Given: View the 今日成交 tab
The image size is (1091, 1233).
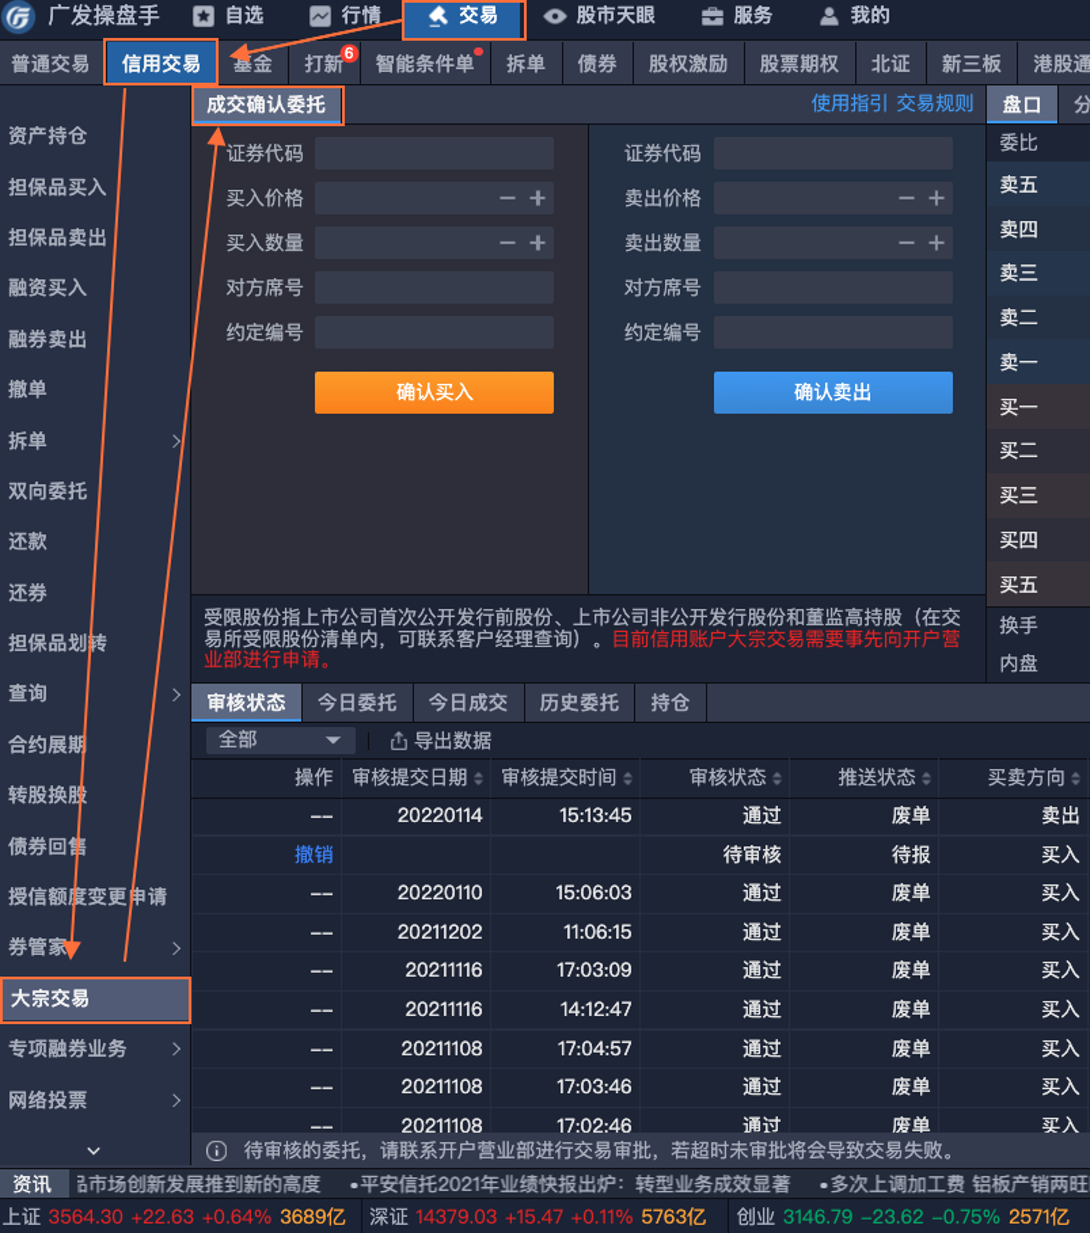Looking at the screenshot, I should [x=468, y=703].
